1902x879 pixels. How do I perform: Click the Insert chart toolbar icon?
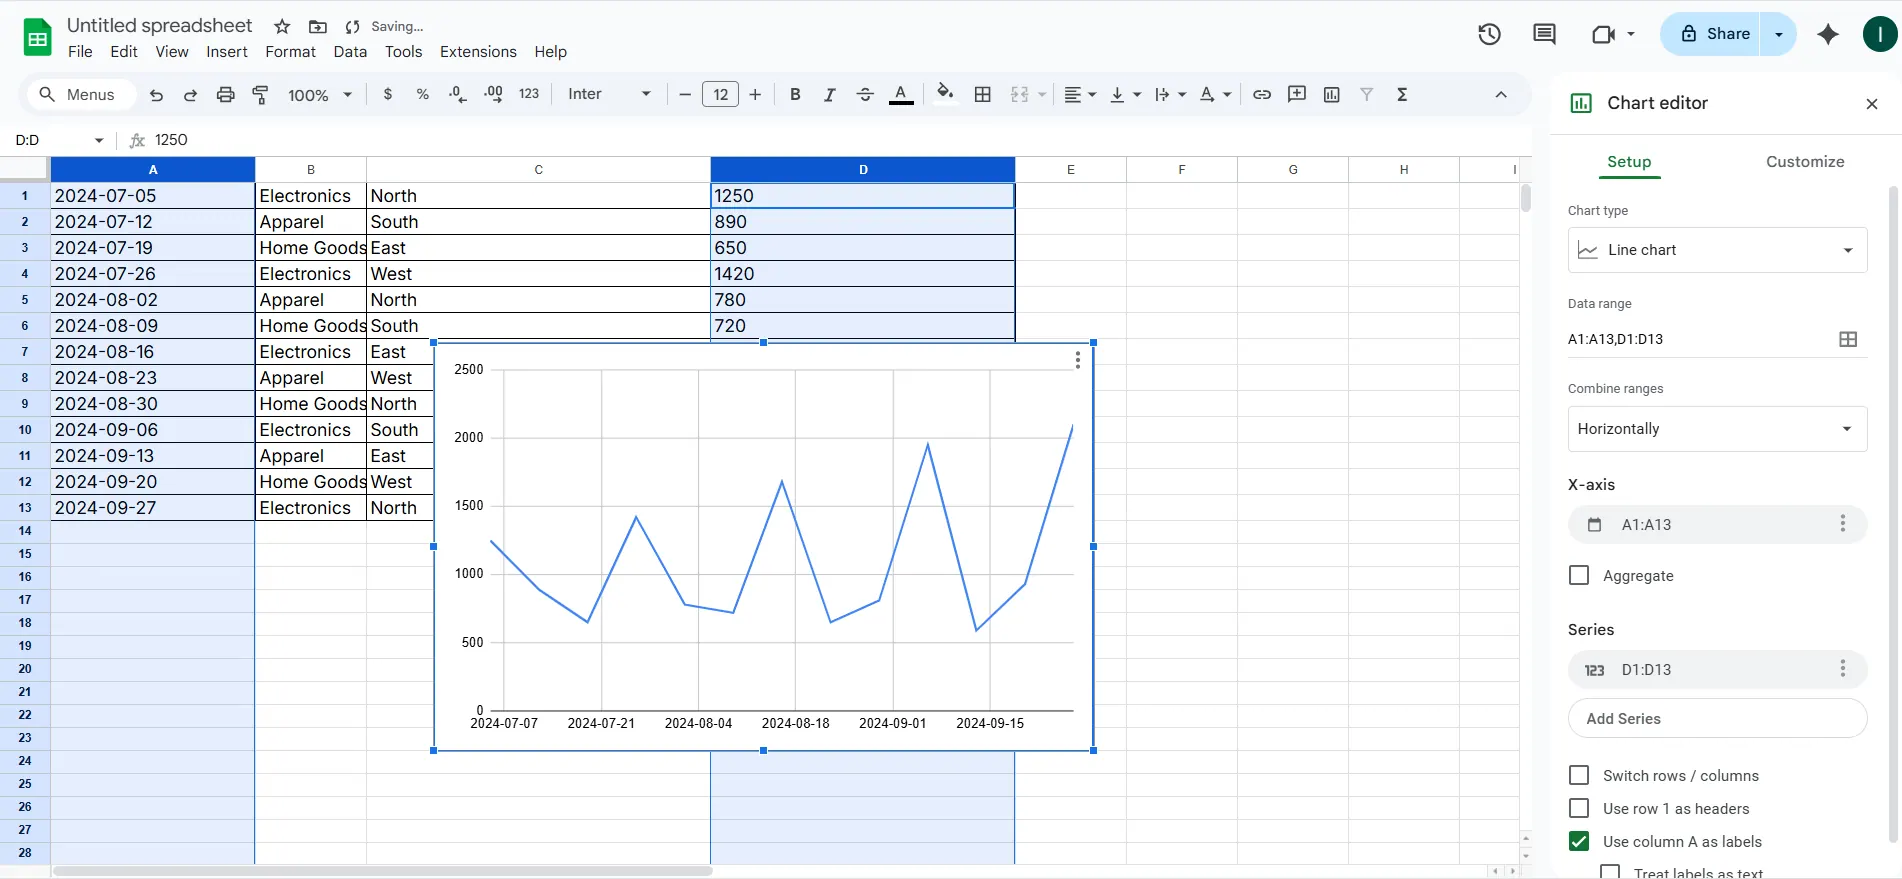[x=1331, y=94]
